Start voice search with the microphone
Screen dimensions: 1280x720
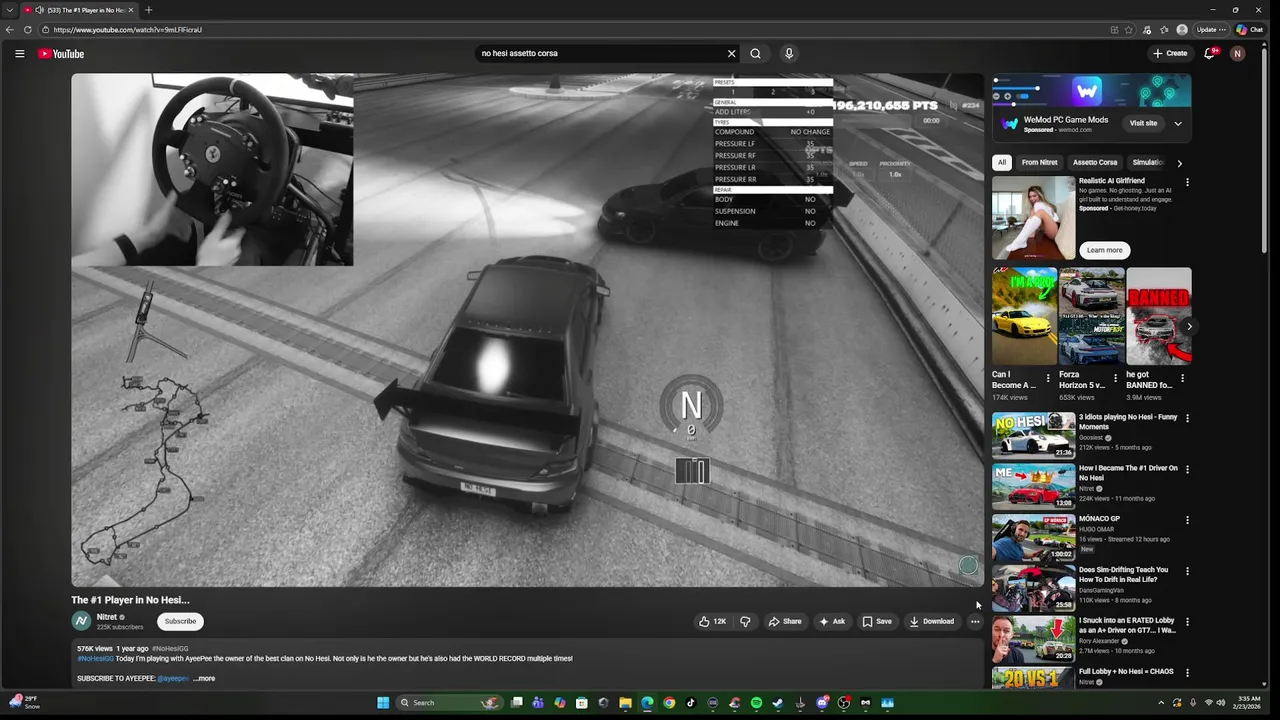tap(789, 54)
